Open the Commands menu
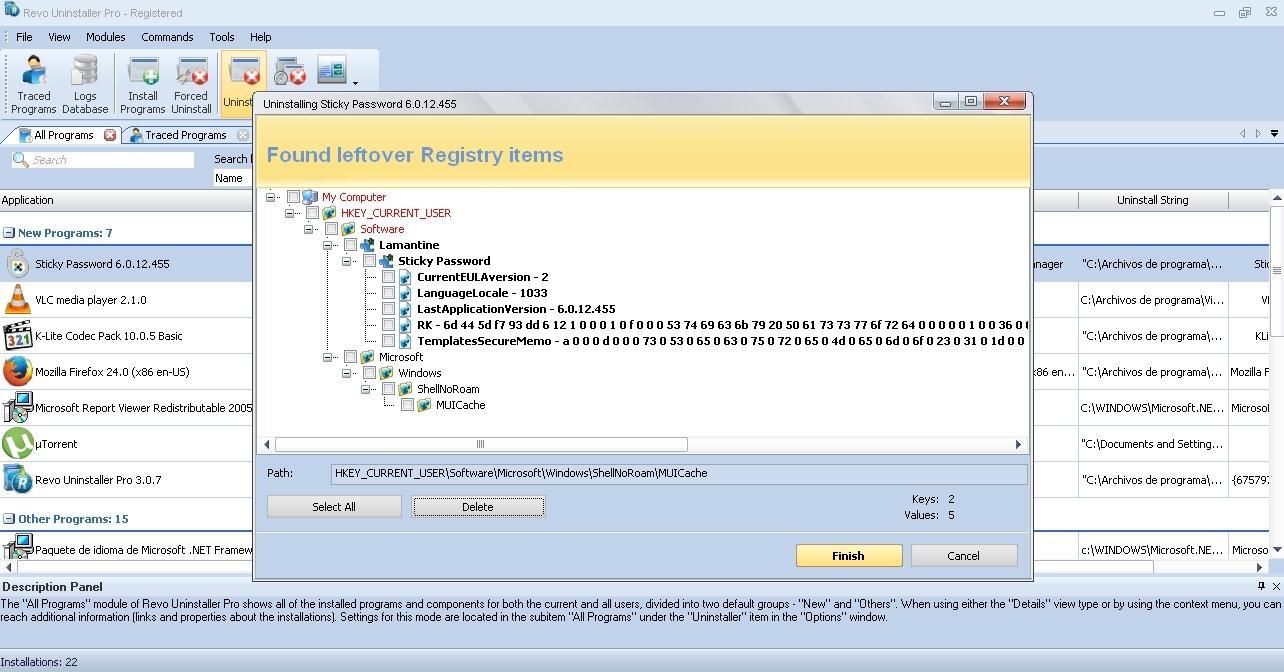Image resolution: width=1284 pixels, height=672 pixels. point(167,37)
